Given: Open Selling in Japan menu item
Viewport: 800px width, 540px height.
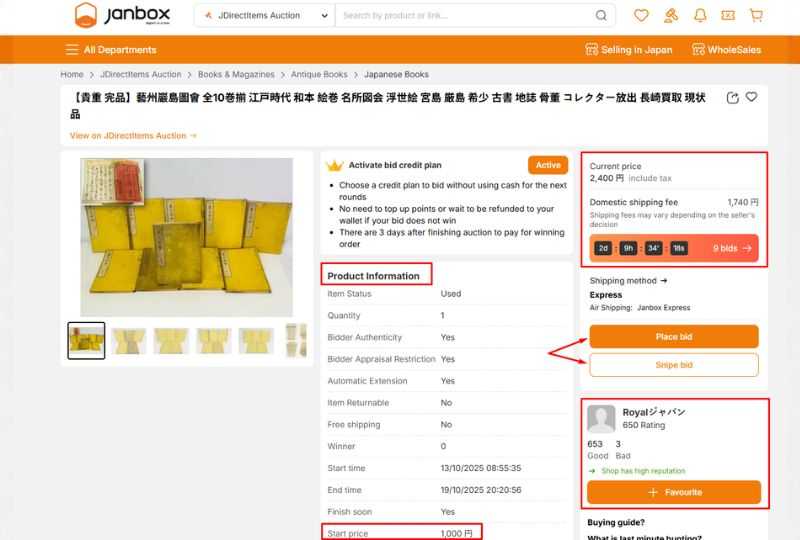Looking at the screenshot, I should click(x=628, y=50).
